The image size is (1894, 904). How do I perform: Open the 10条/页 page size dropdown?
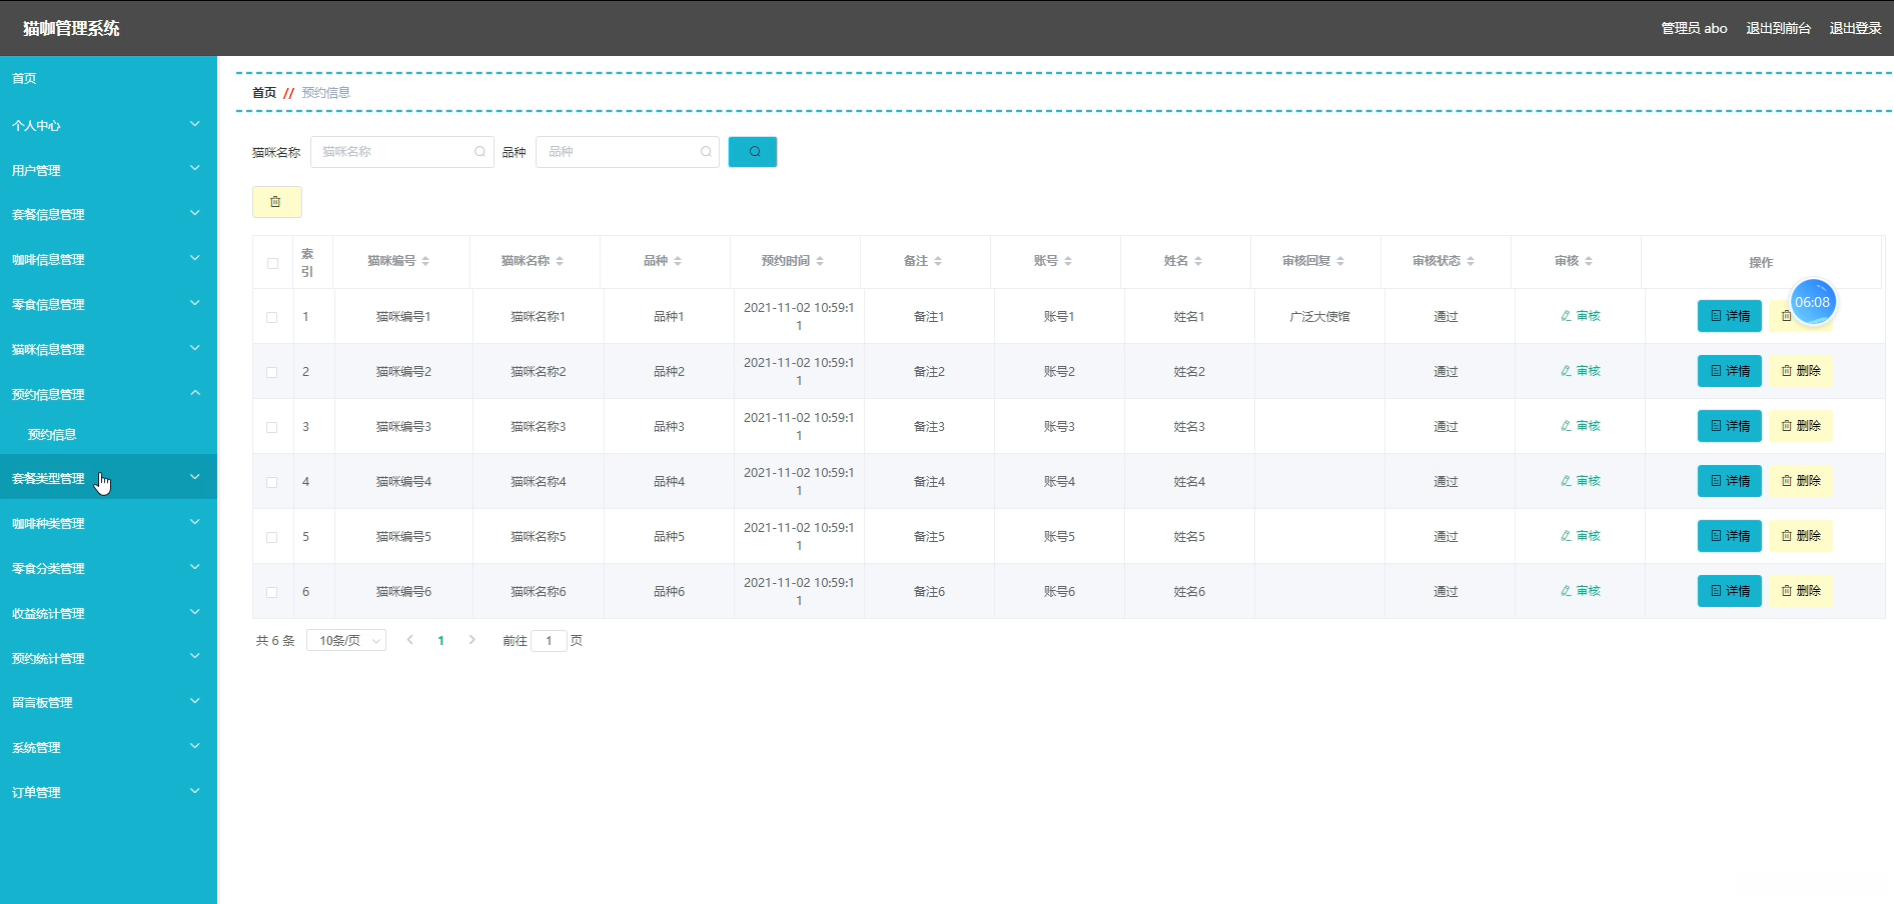[x=346, y=641]
